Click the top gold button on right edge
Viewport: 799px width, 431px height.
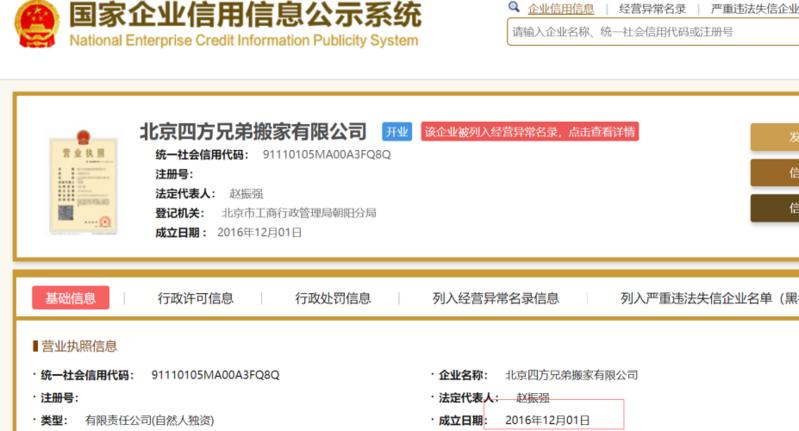[775, 137]
